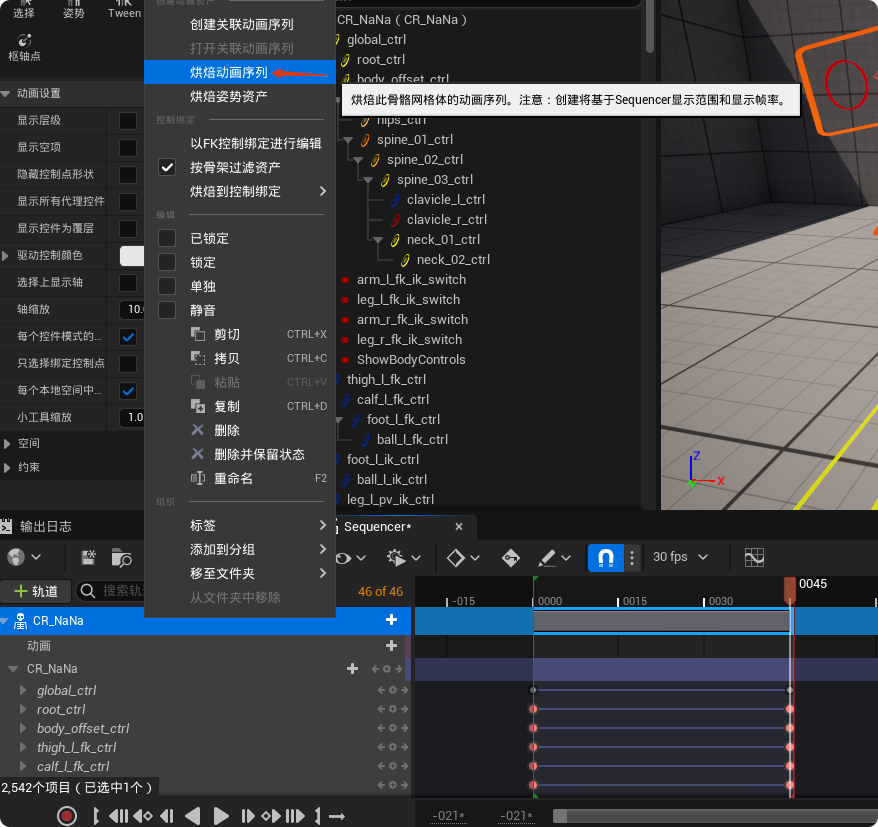Open the playback options gear-play dropdown
878x827 pixels.
tap(404, 558)
